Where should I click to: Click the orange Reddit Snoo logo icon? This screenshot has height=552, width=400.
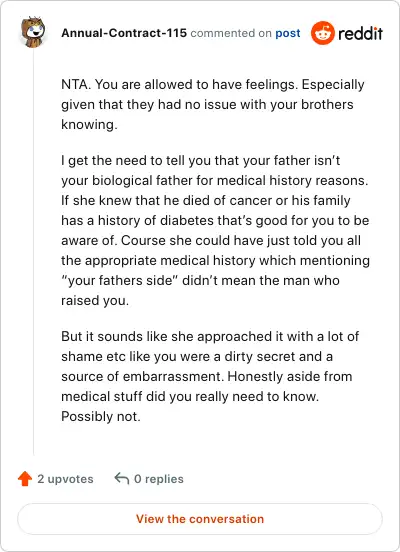(x=323, y=33)
